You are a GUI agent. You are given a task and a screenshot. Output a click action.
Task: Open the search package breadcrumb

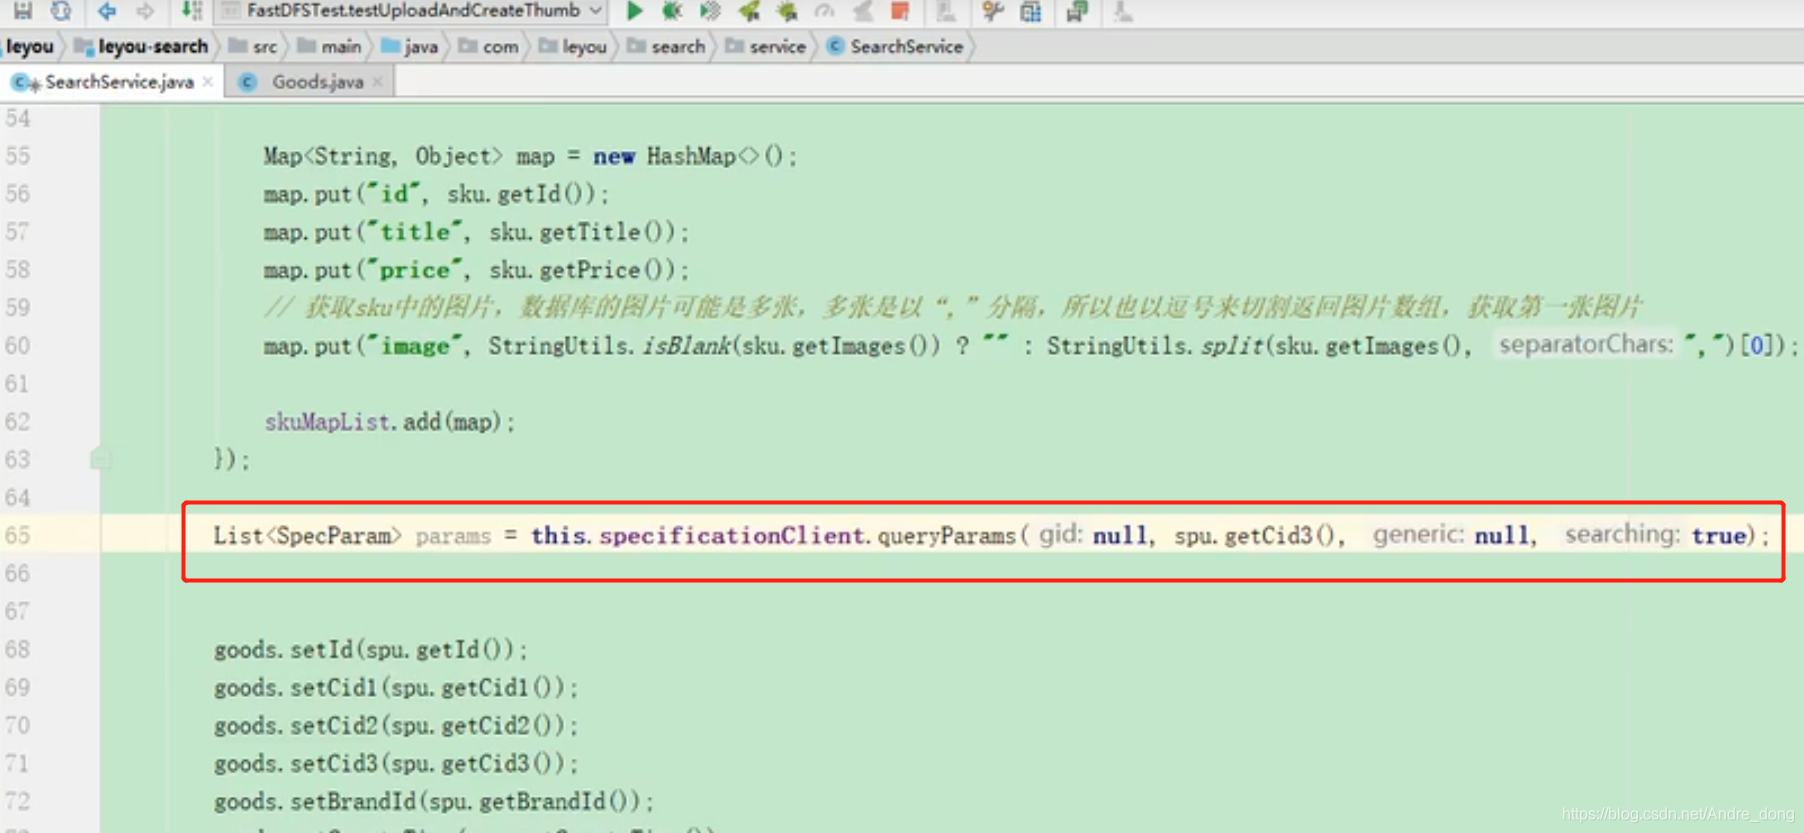666,47
